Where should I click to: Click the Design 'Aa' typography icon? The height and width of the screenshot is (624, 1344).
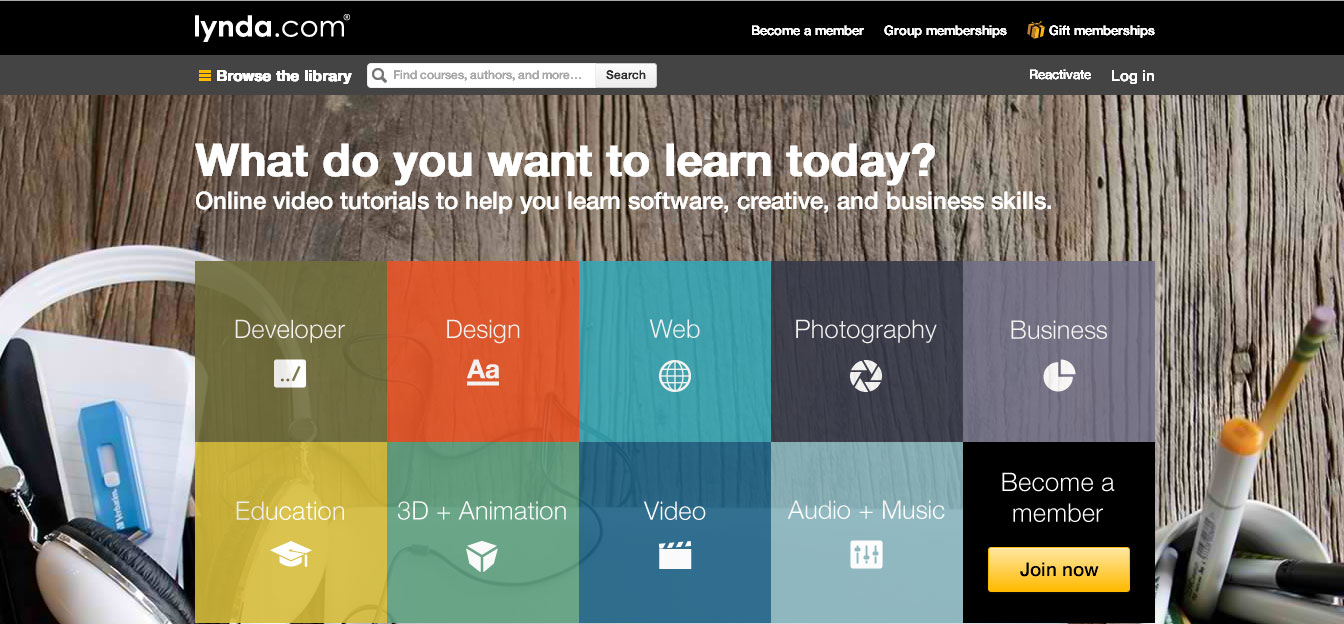(x=483, y=372)
